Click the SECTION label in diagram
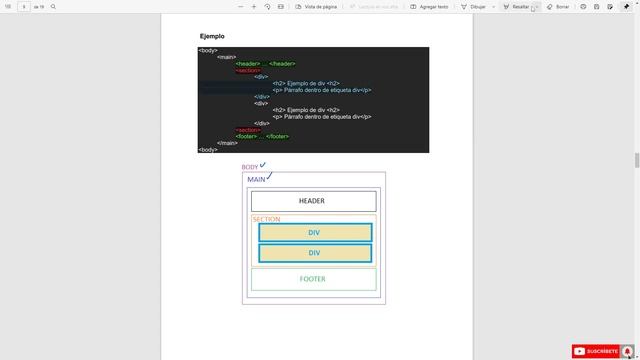 tap(266, 219)
